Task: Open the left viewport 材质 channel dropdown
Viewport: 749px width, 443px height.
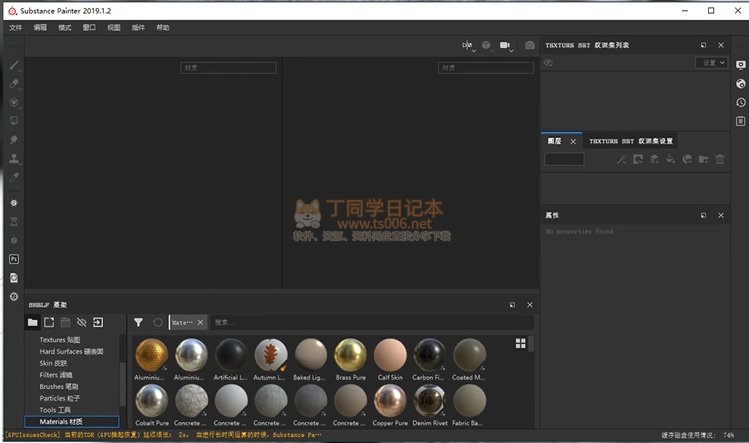Action: tap(228, 68)
